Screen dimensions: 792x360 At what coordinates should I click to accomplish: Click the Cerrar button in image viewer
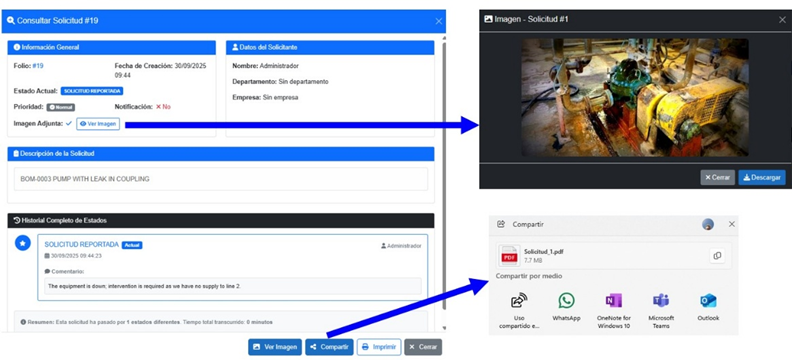(717, 178)
